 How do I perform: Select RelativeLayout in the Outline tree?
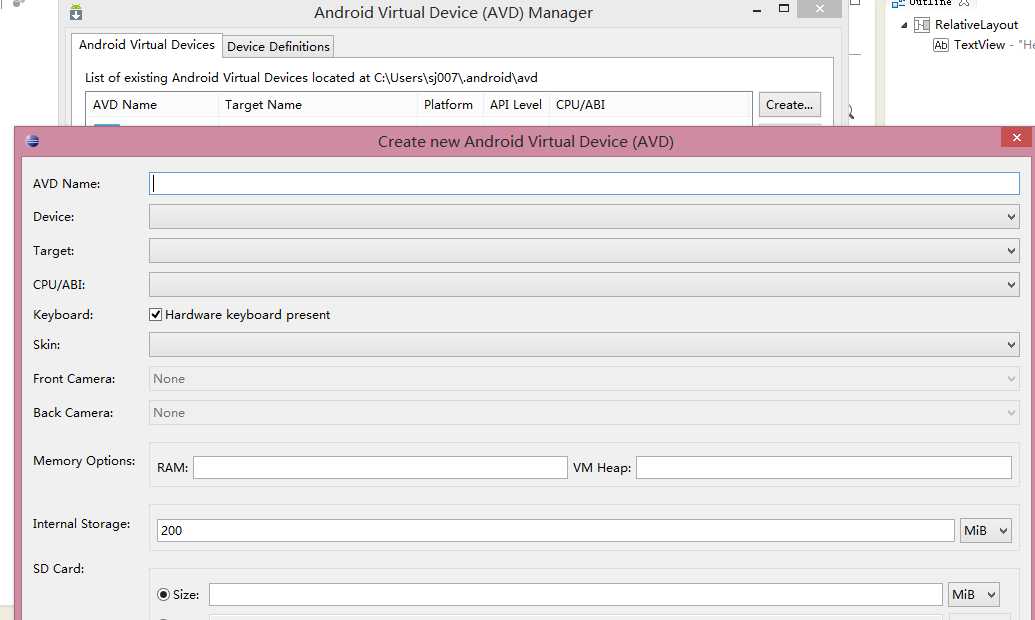[x=976, y=25]
